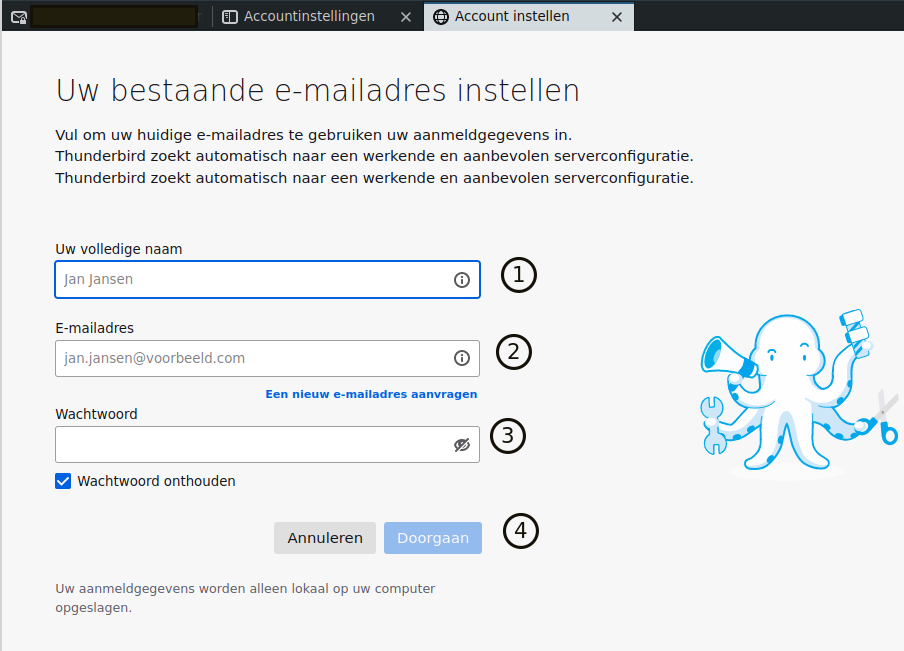Uncheck the Wachtwoord onthouden checkbox
The height and width of the screenshot is (651, 904).
coord(63,481)
